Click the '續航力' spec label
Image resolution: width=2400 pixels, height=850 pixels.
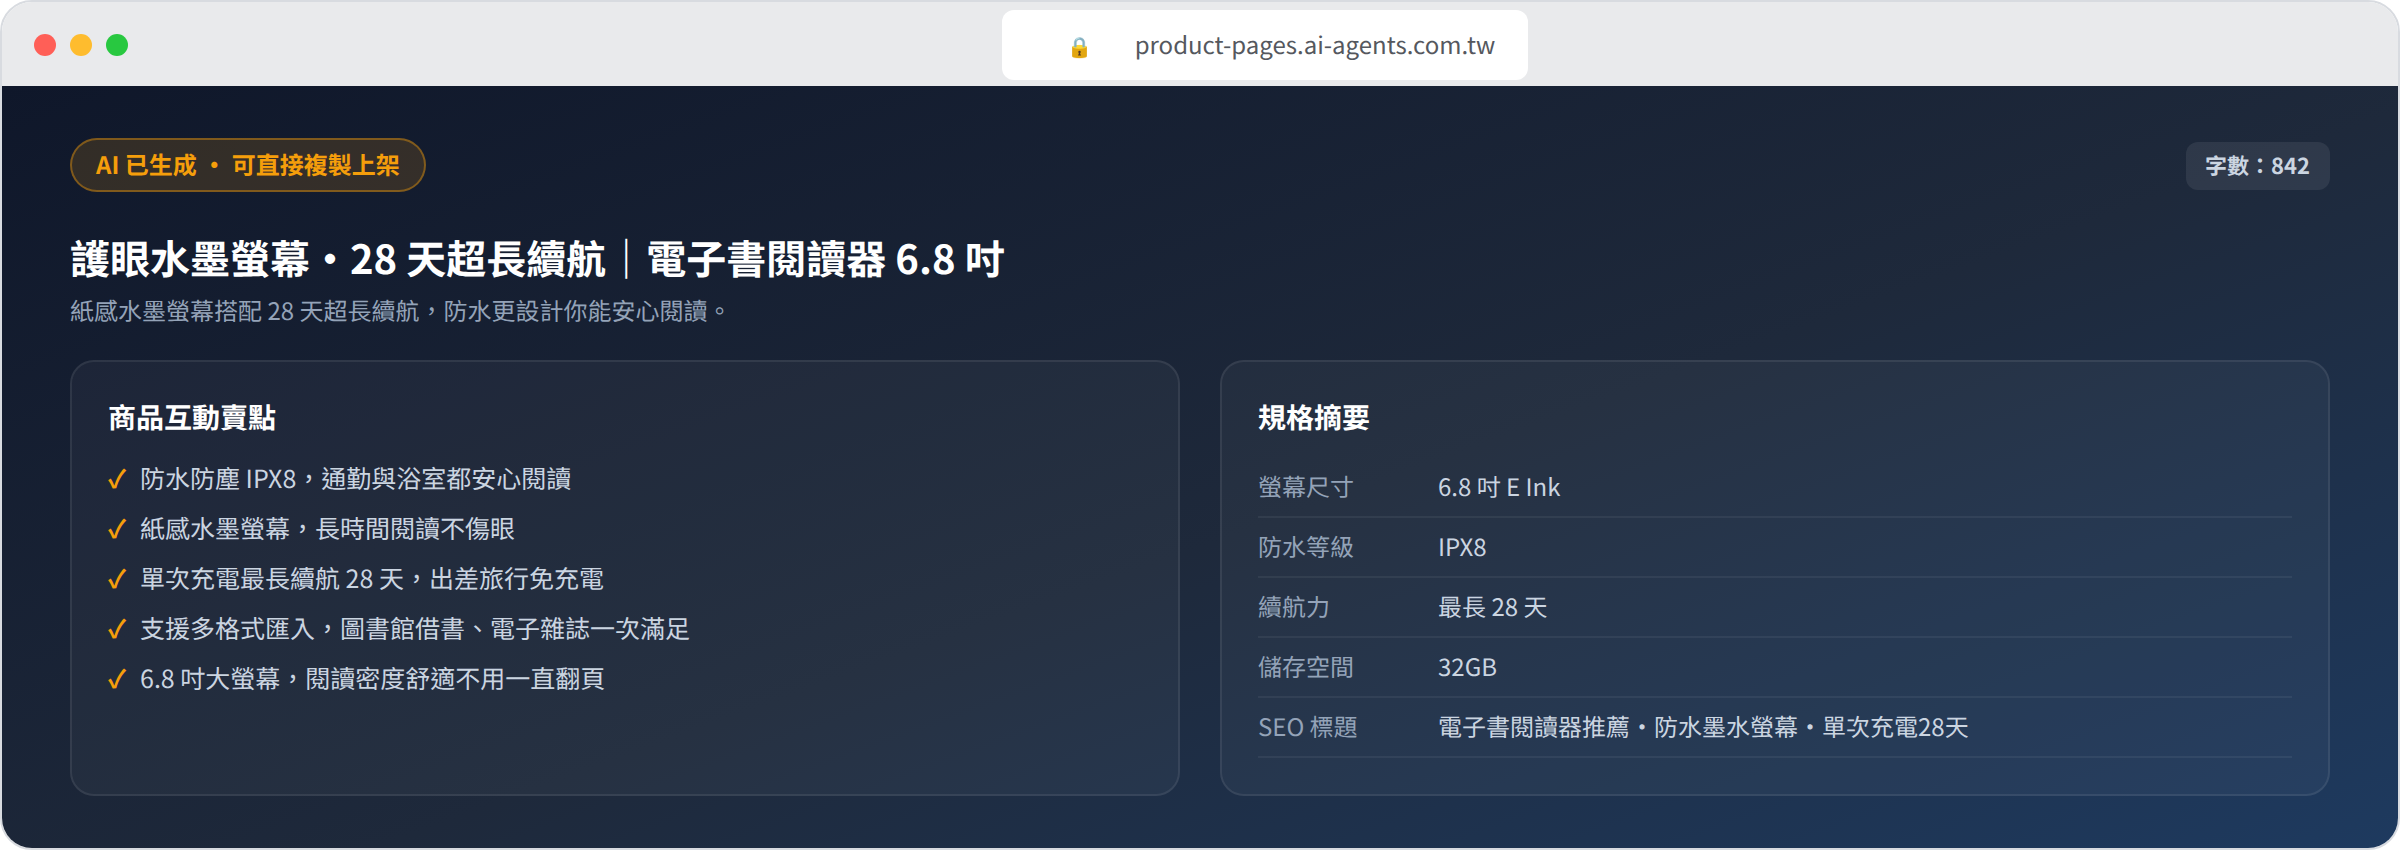pyautogui.click(x=1294, y=608)
